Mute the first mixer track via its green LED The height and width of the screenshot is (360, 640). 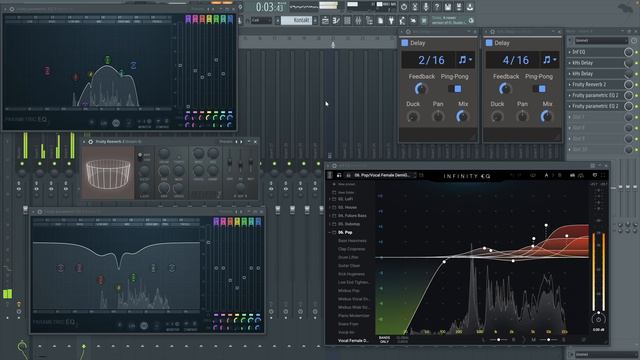point(22,164)
